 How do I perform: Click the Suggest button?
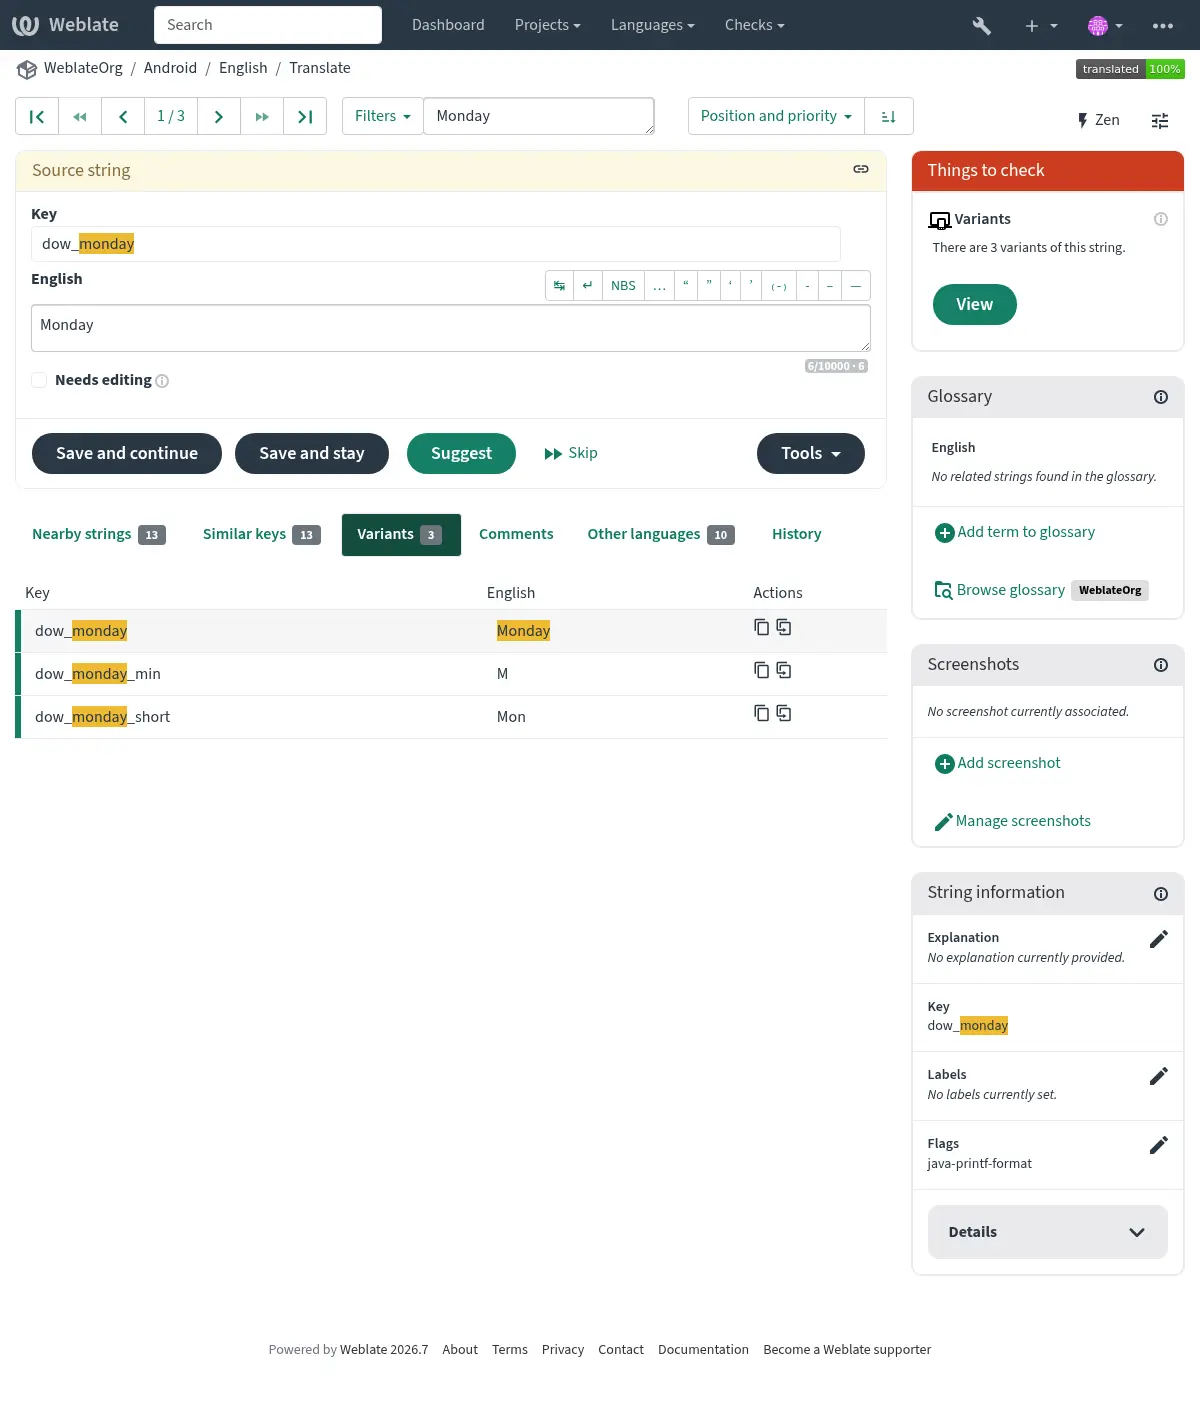(461, 453)
